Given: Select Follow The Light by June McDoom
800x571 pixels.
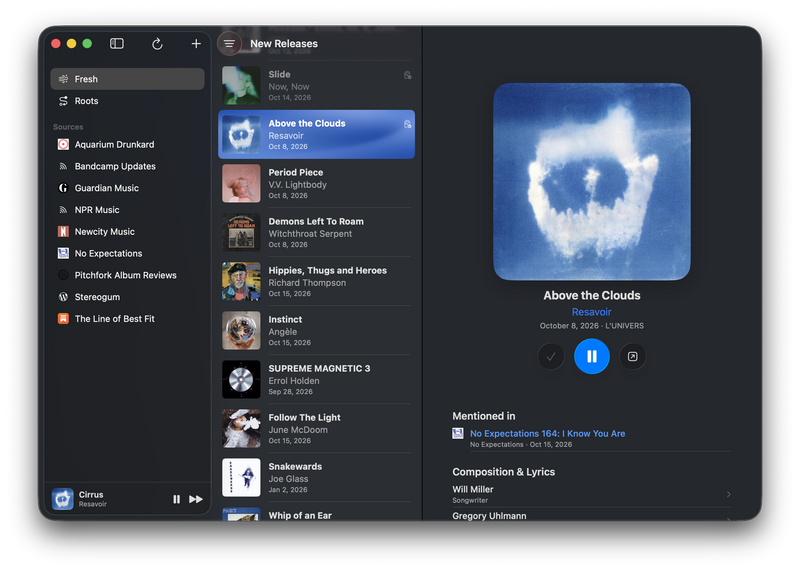Looking at the screenshot, I should 316,429.
